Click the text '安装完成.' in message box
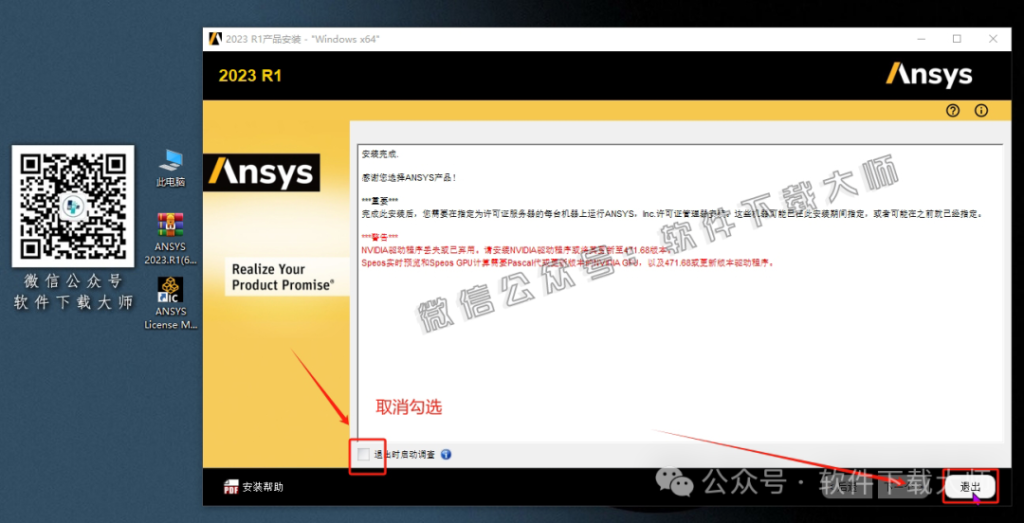 380,155
